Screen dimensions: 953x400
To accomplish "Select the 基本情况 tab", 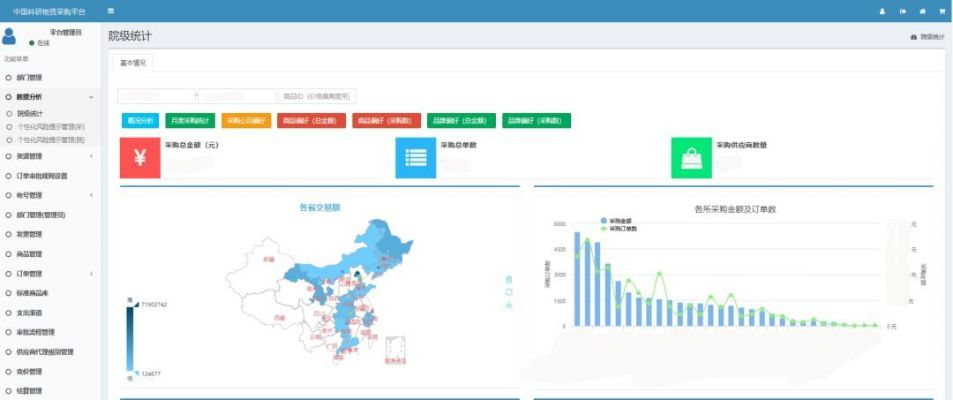I will (132, 62).
